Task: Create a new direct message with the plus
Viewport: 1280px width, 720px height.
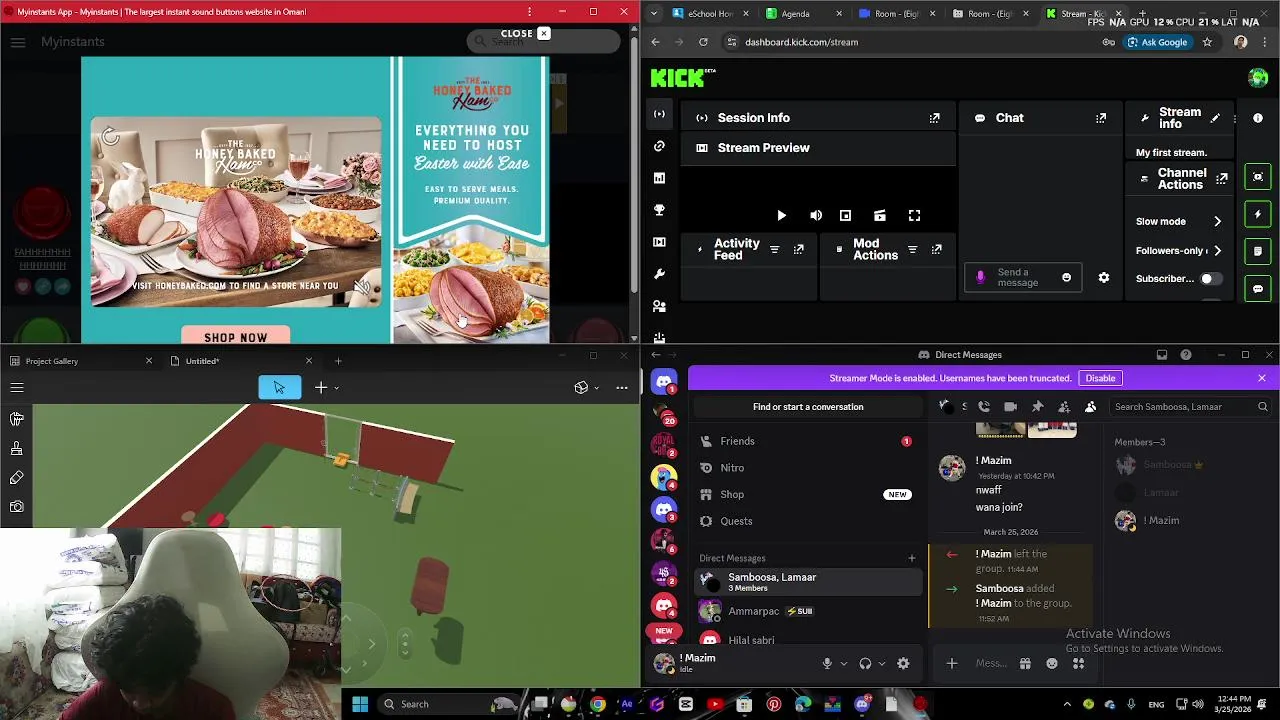Action: click(x=911, y=558)
